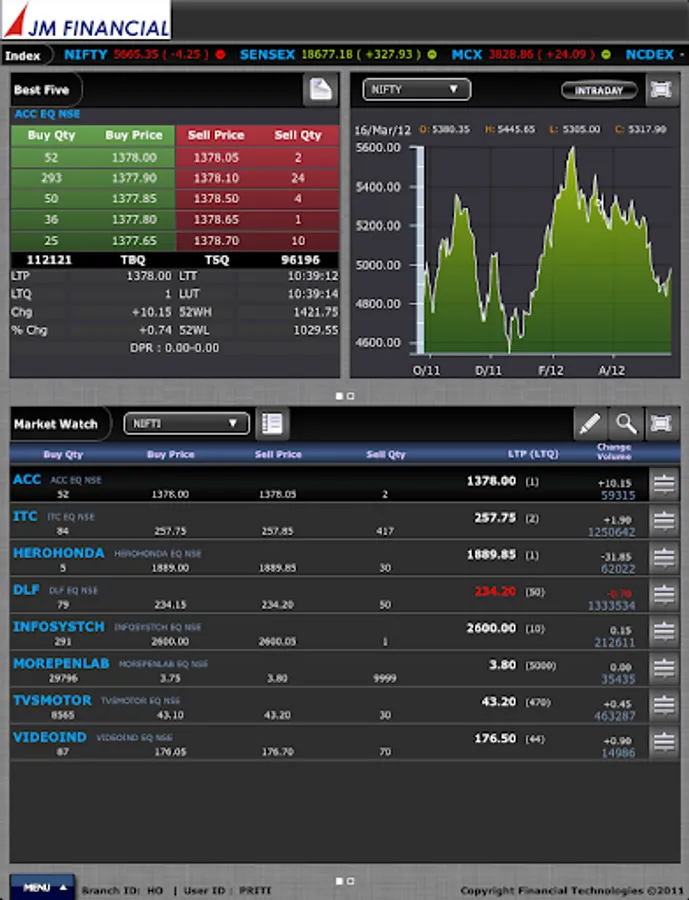Image resolution: width=689 pixels, height=900 pixels.
Task: Select the ACC scrip name
Action: pyautogui.click(x=27, y=479)
